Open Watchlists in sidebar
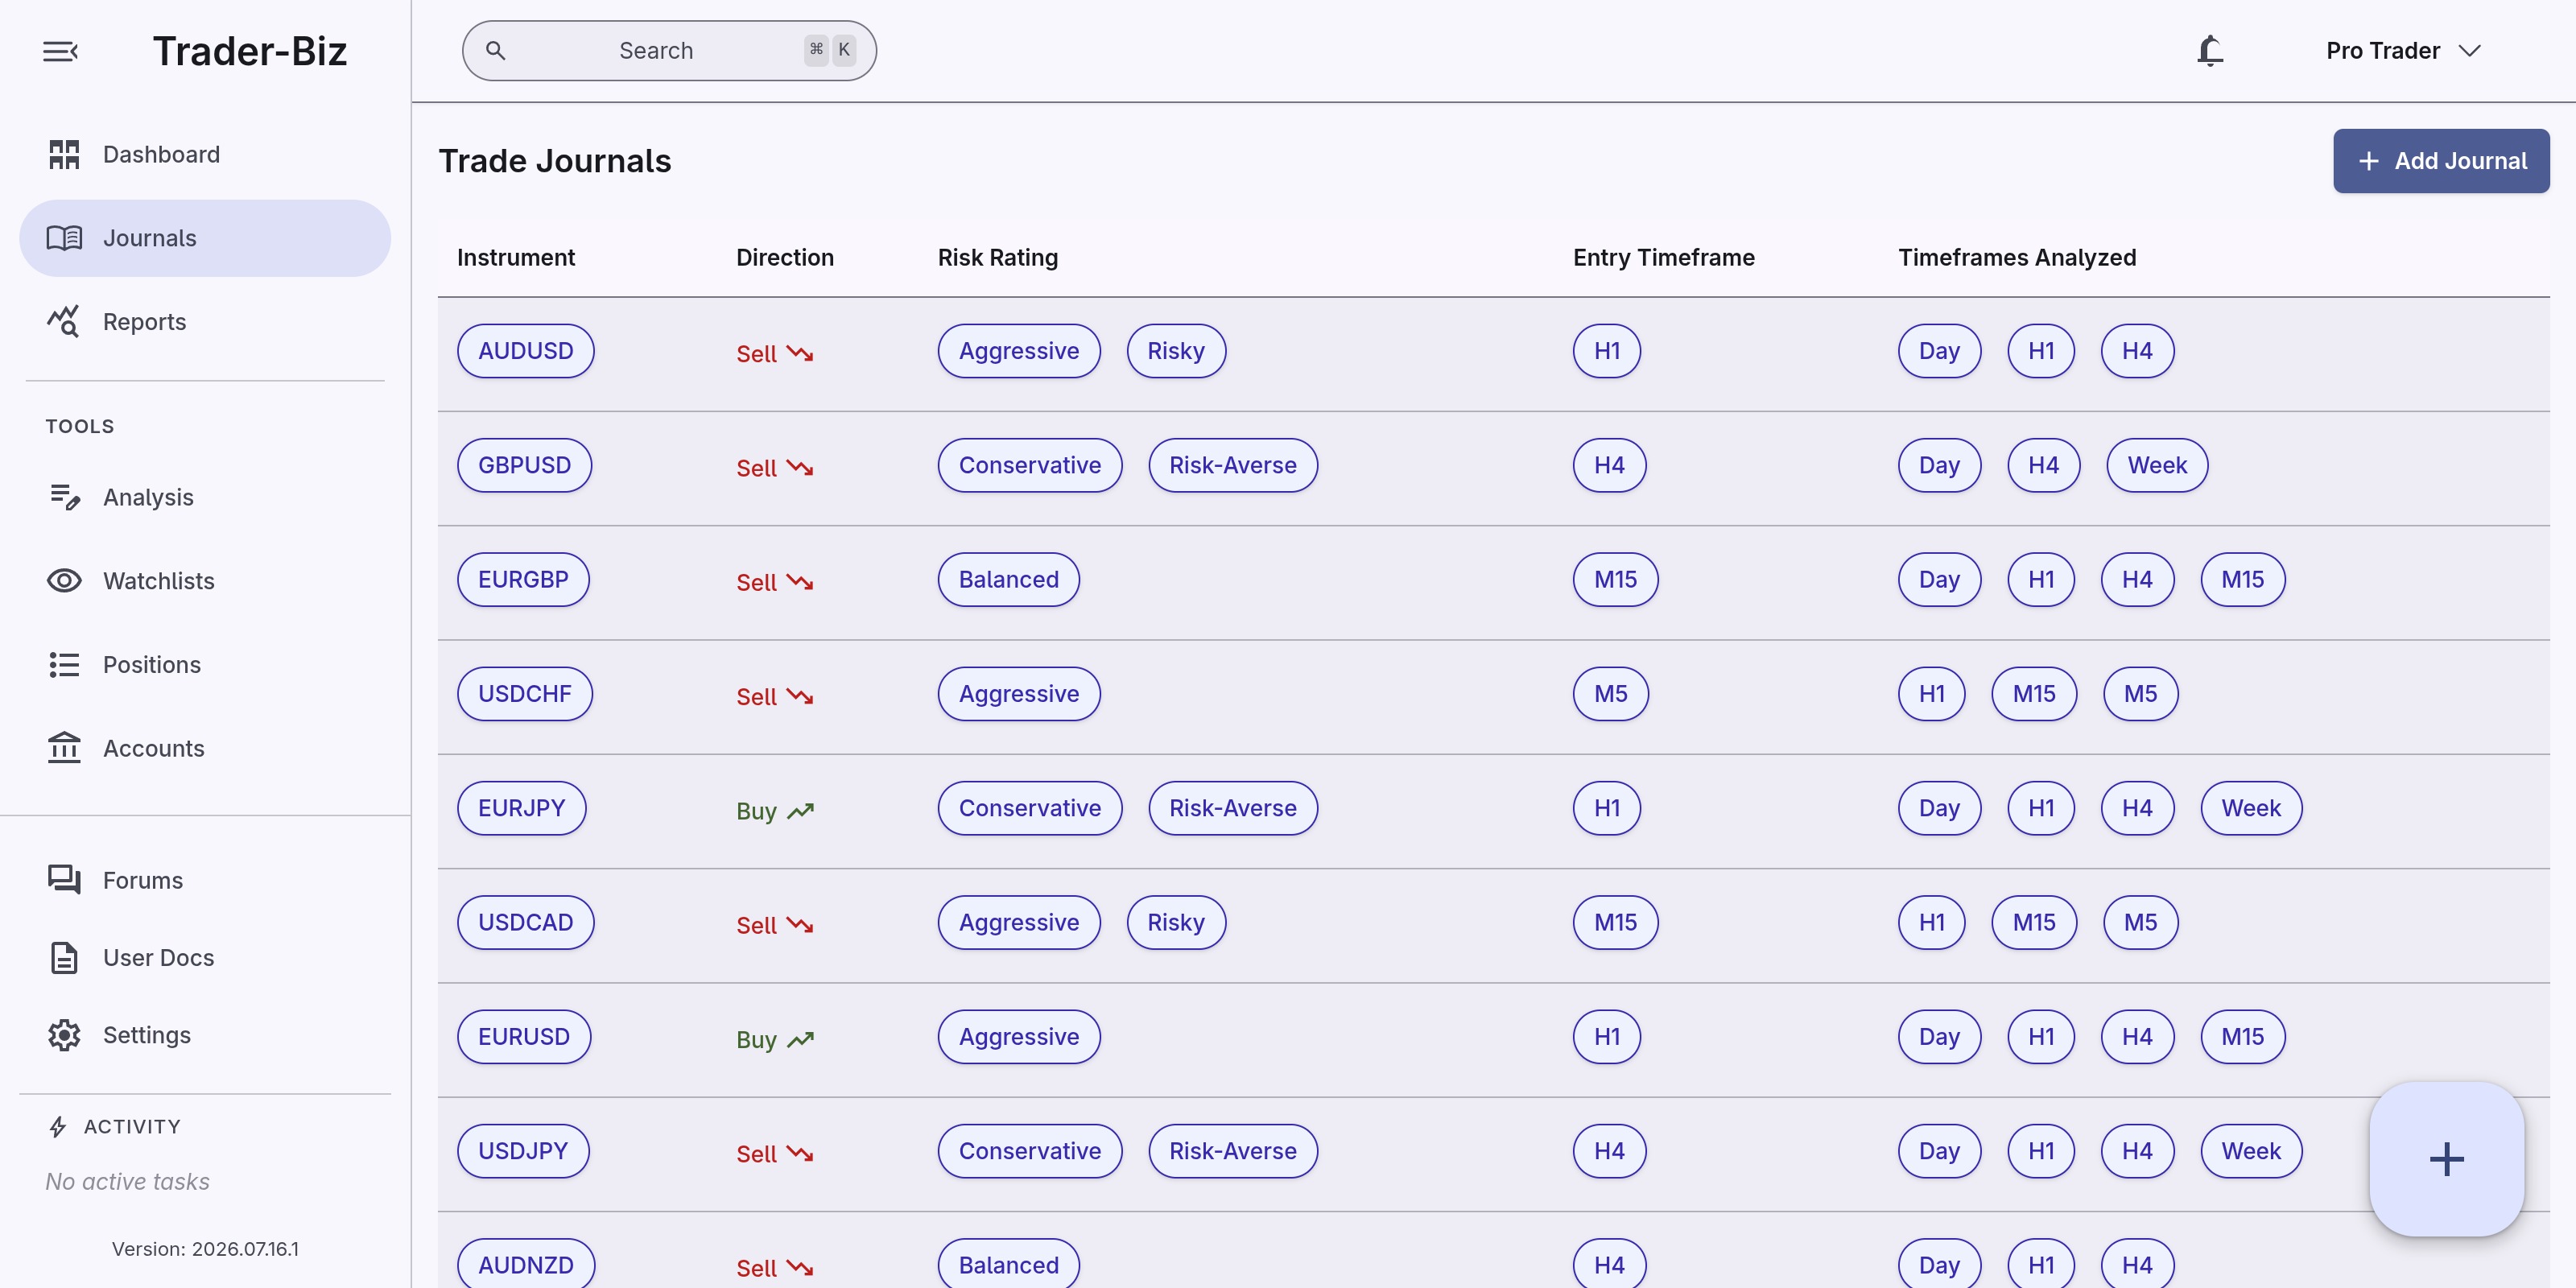The width and height of the screenshot is (2576, 1288). pos(205,581)
